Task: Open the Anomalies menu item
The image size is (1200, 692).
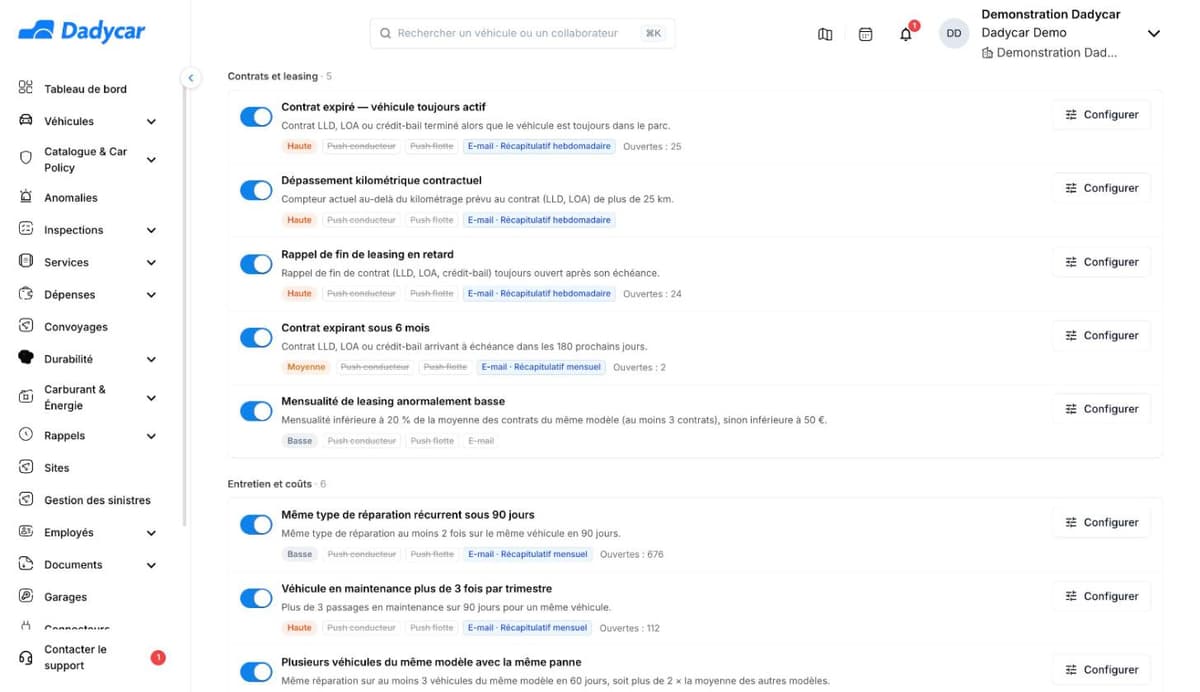Action: tap(71, 198)
